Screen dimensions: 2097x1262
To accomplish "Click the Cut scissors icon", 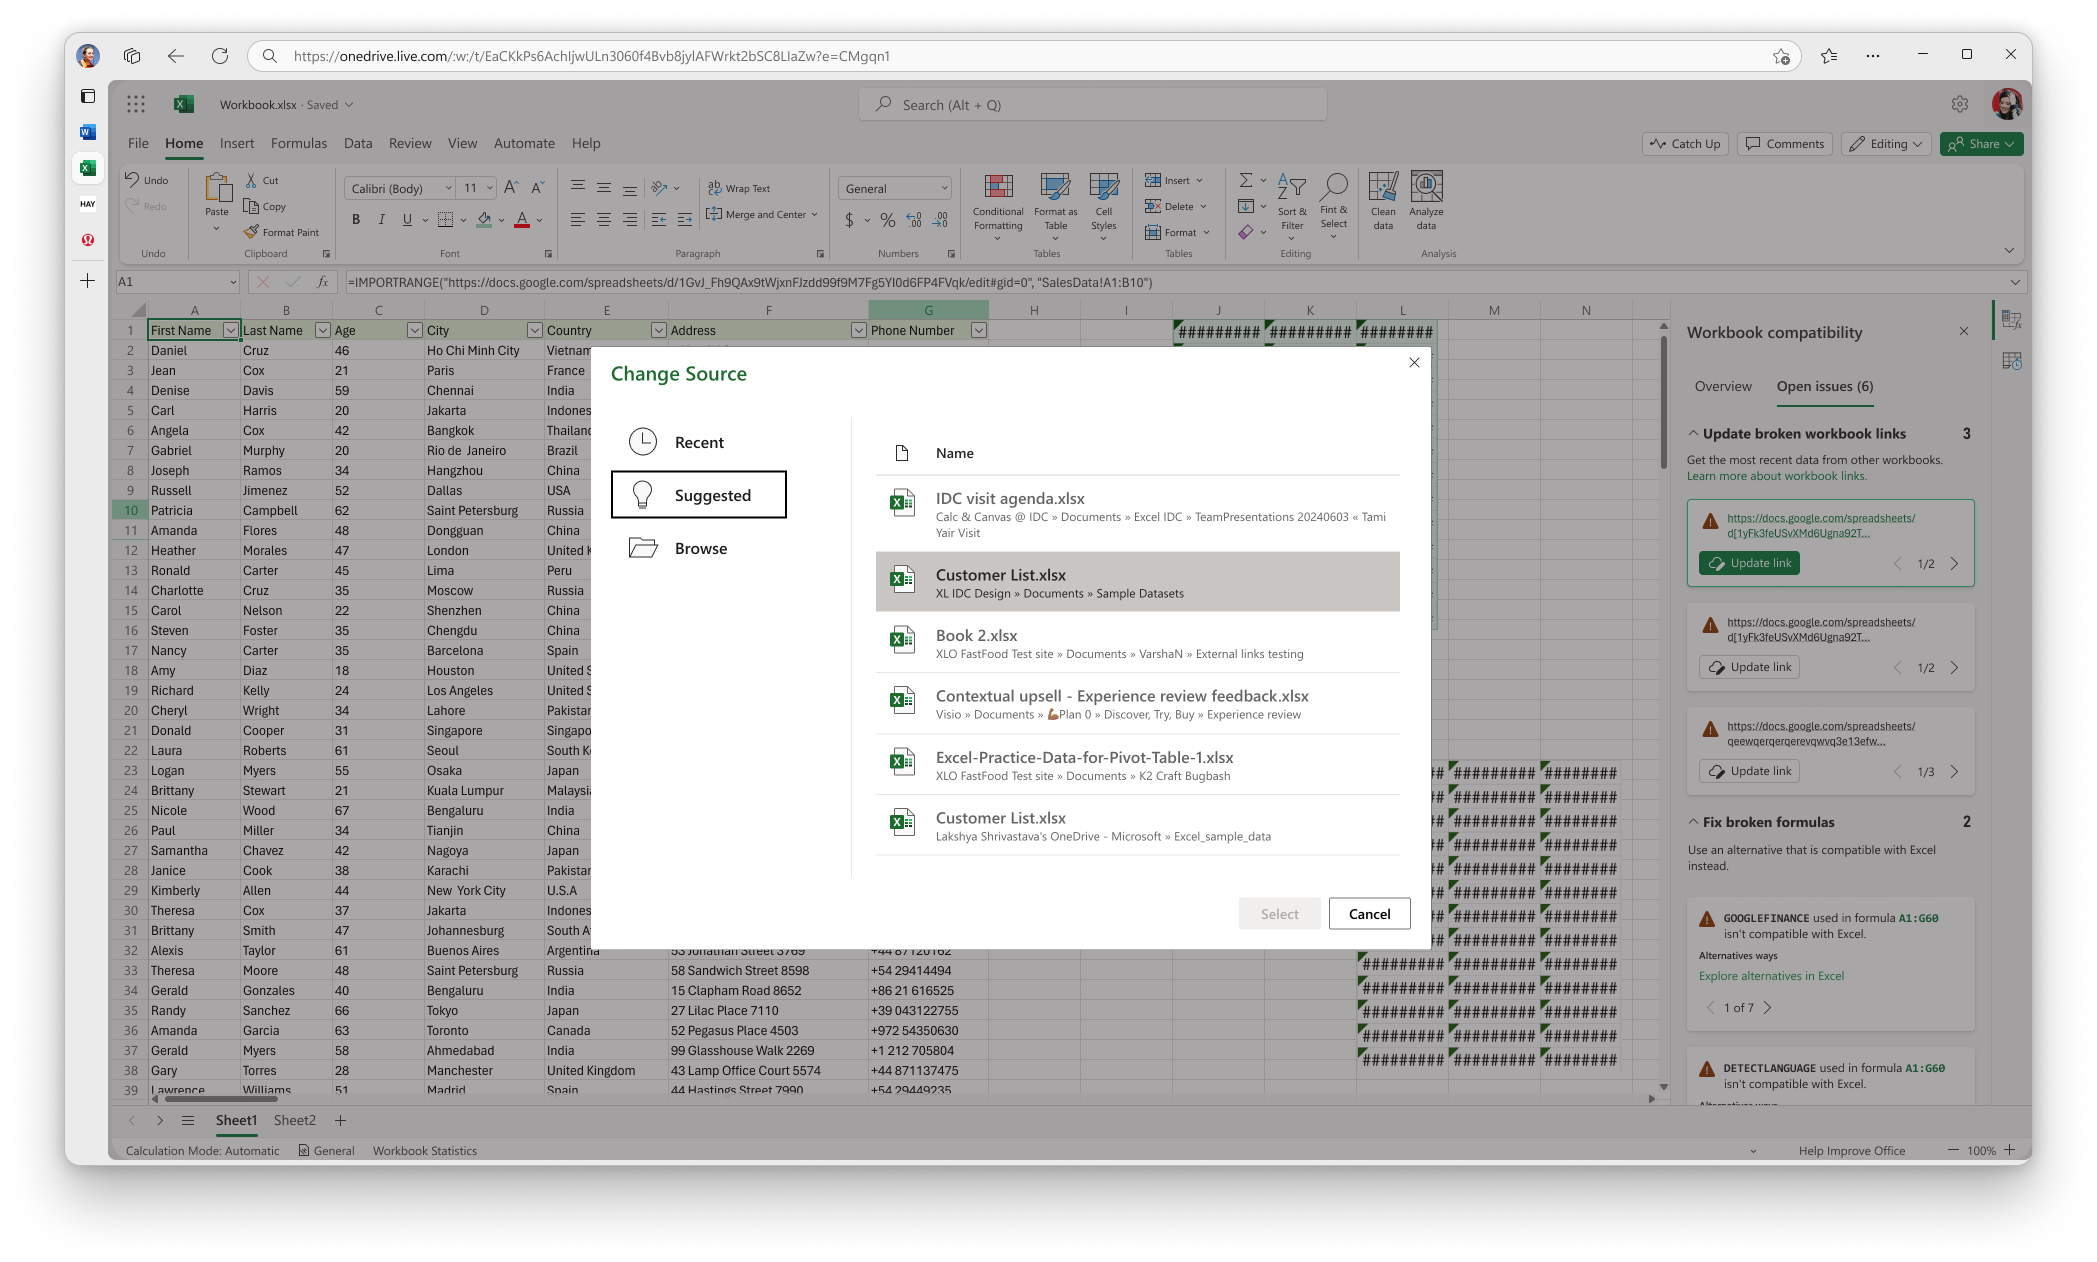I will click(252, 180).
